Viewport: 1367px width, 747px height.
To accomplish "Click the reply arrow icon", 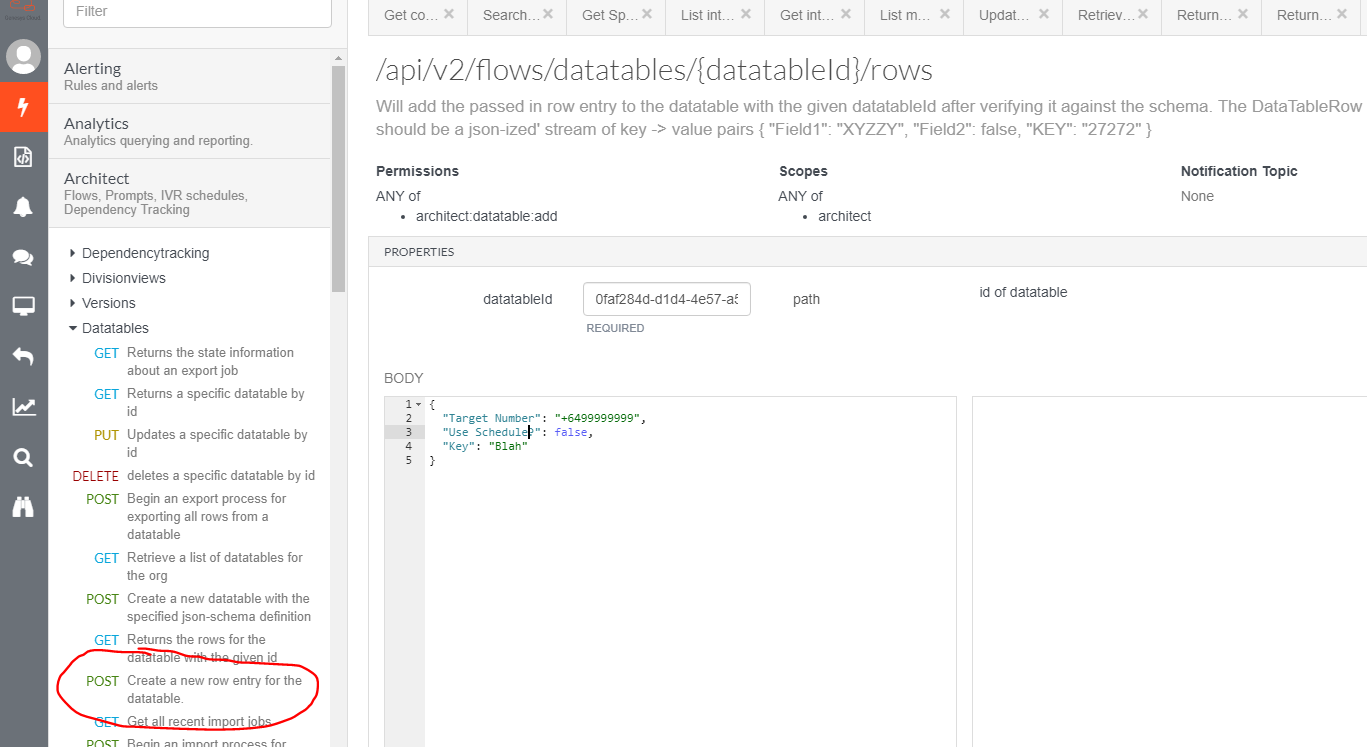I will click(23, 356).
